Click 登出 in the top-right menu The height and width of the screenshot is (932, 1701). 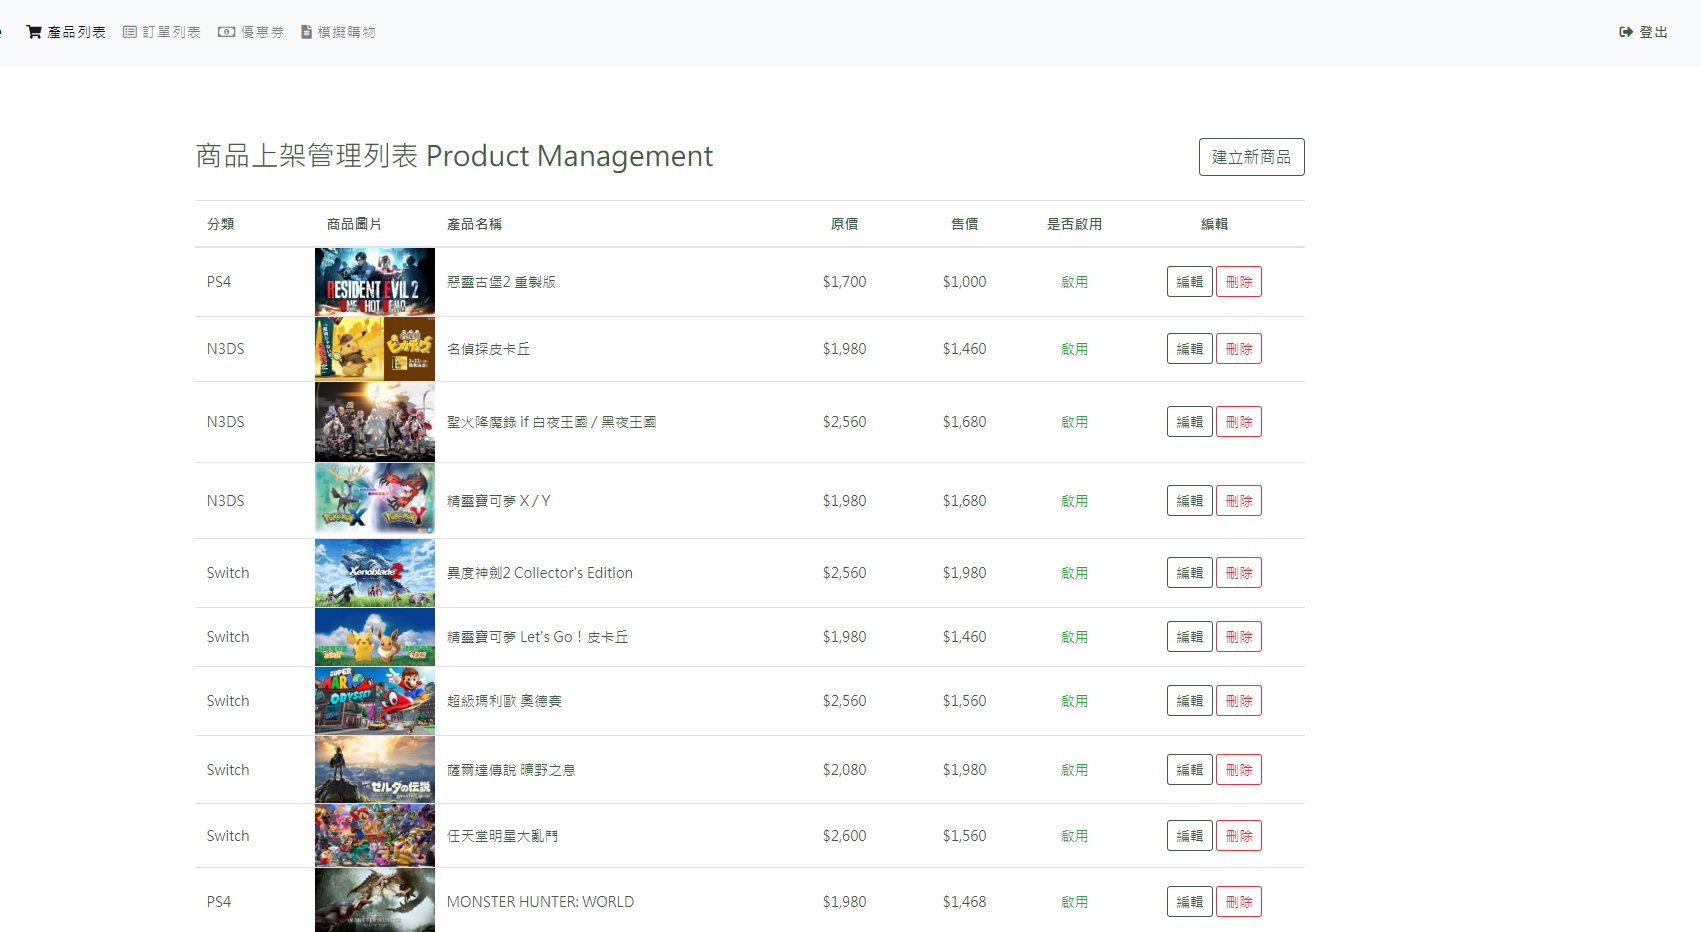1651,31
